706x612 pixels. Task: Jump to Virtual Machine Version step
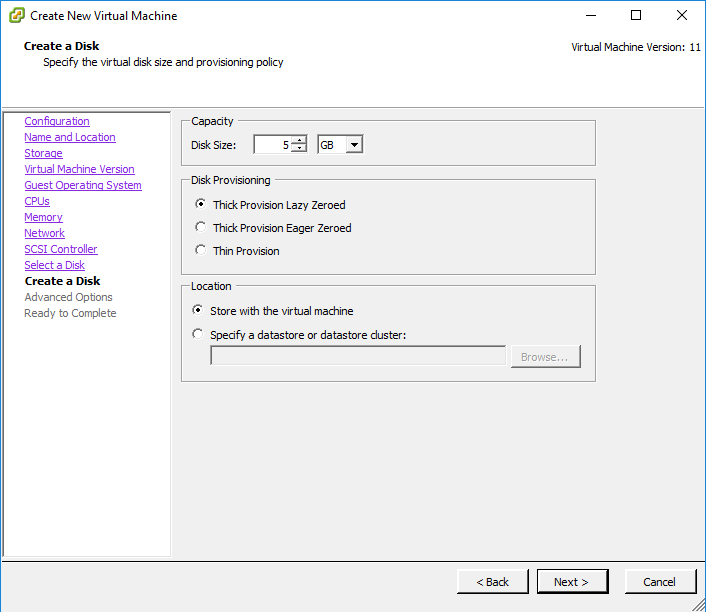tap(79, 169)
